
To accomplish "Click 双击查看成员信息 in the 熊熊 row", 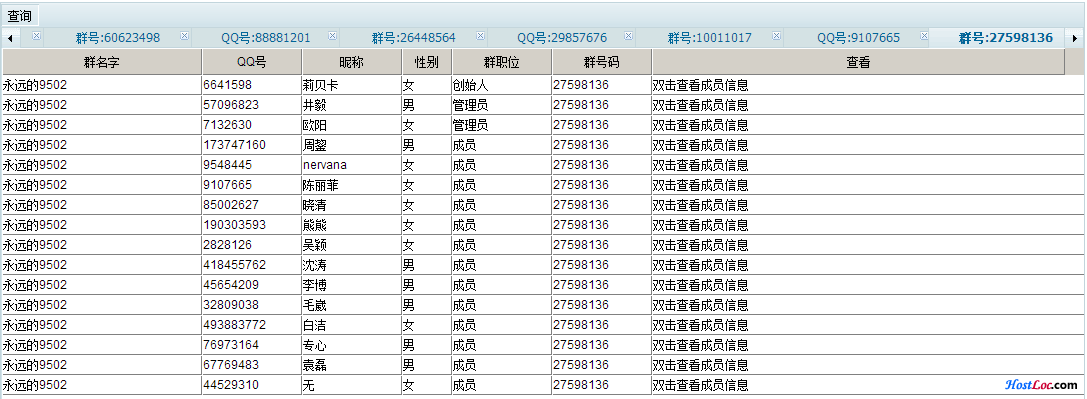I will [700, 225].
